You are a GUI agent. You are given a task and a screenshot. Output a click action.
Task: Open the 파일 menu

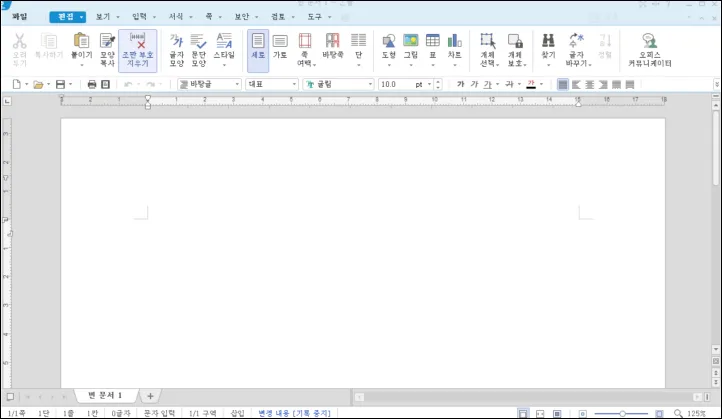20,17
